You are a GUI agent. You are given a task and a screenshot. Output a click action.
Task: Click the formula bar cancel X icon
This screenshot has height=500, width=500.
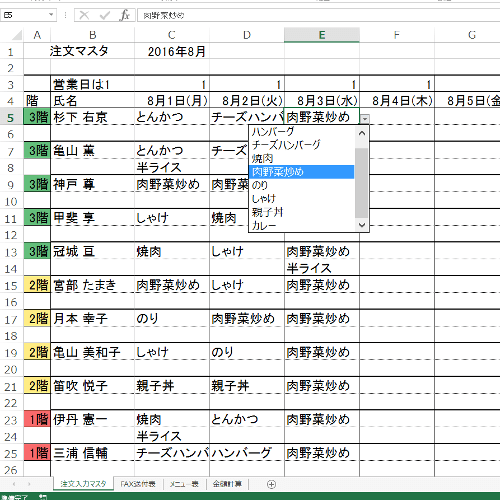84,15
